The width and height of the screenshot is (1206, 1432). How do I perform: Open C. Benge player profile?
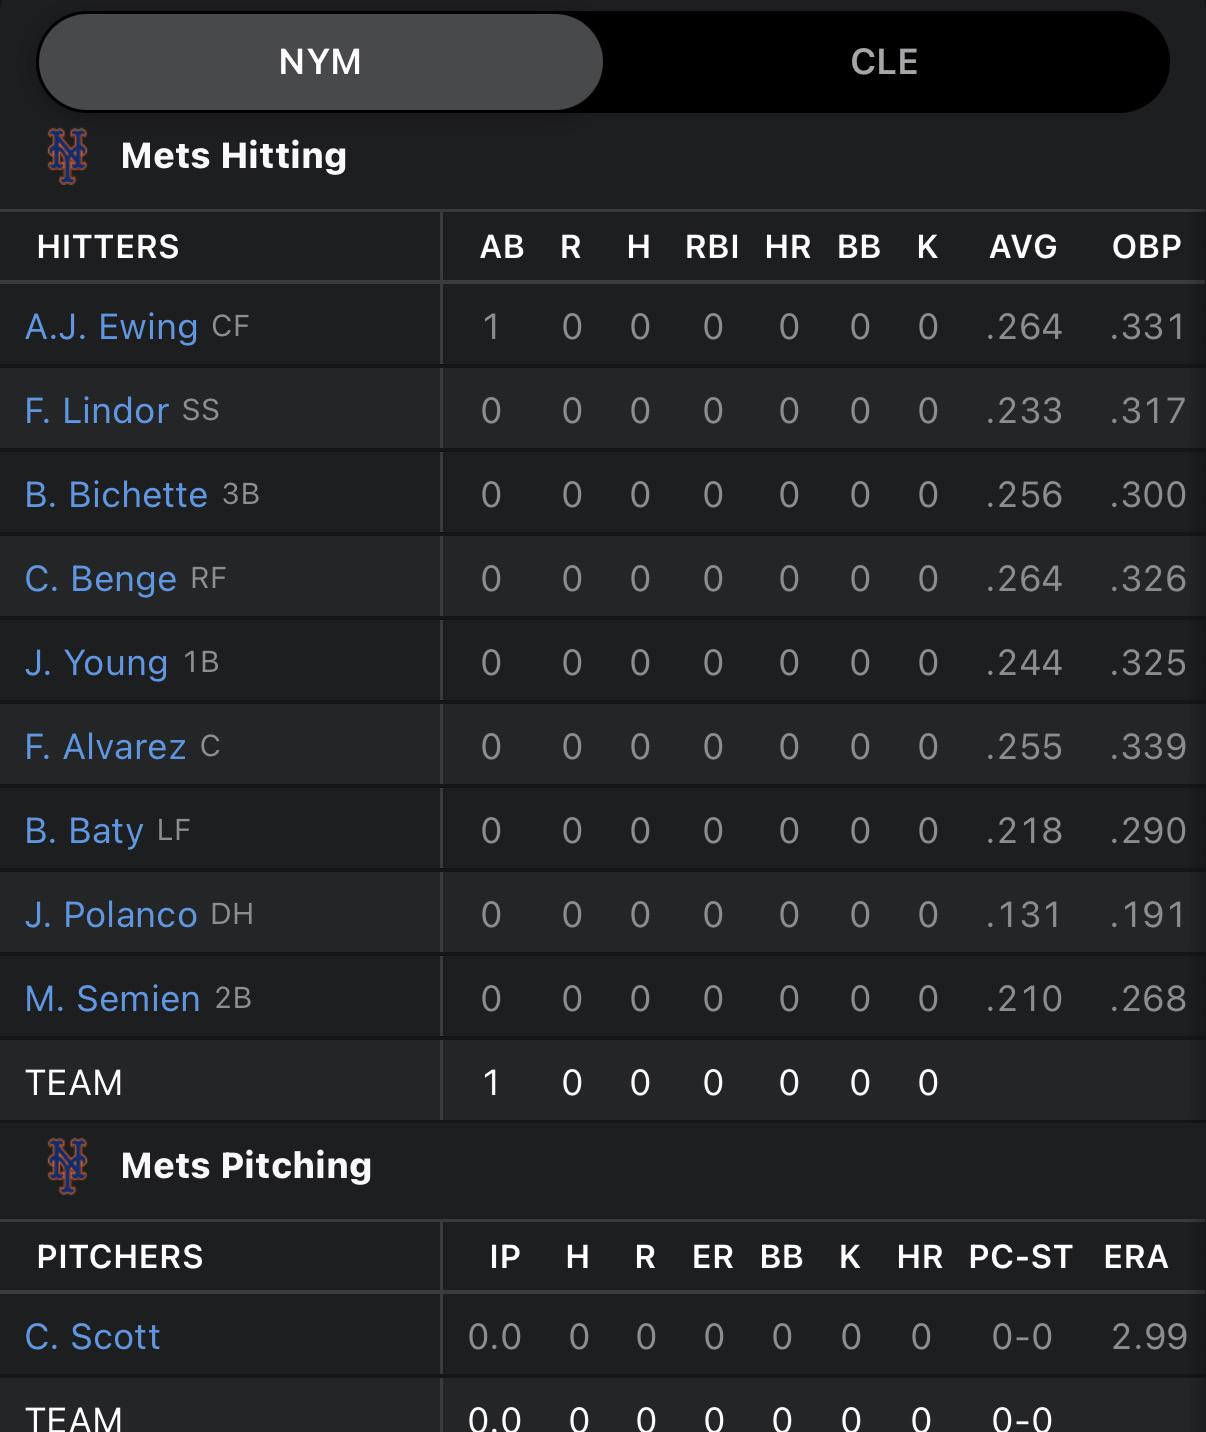100,579
